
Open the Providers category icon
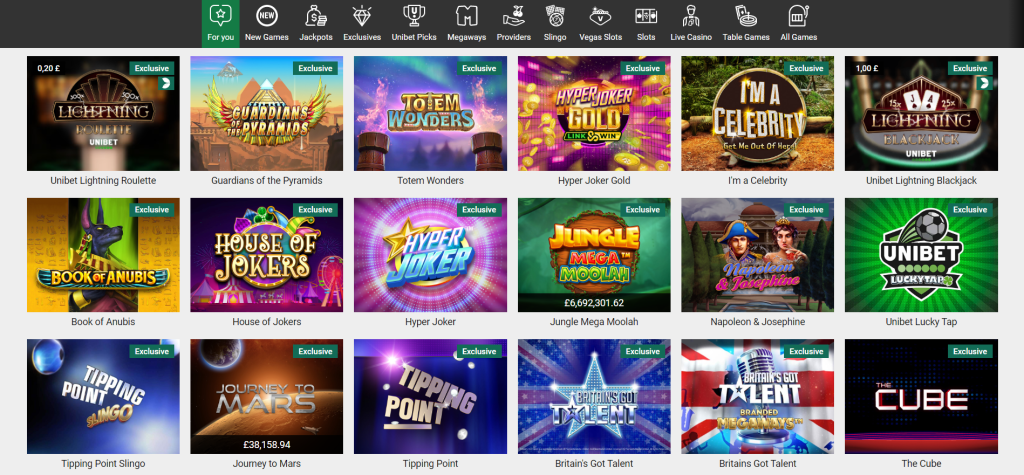(x=513, y=15)
